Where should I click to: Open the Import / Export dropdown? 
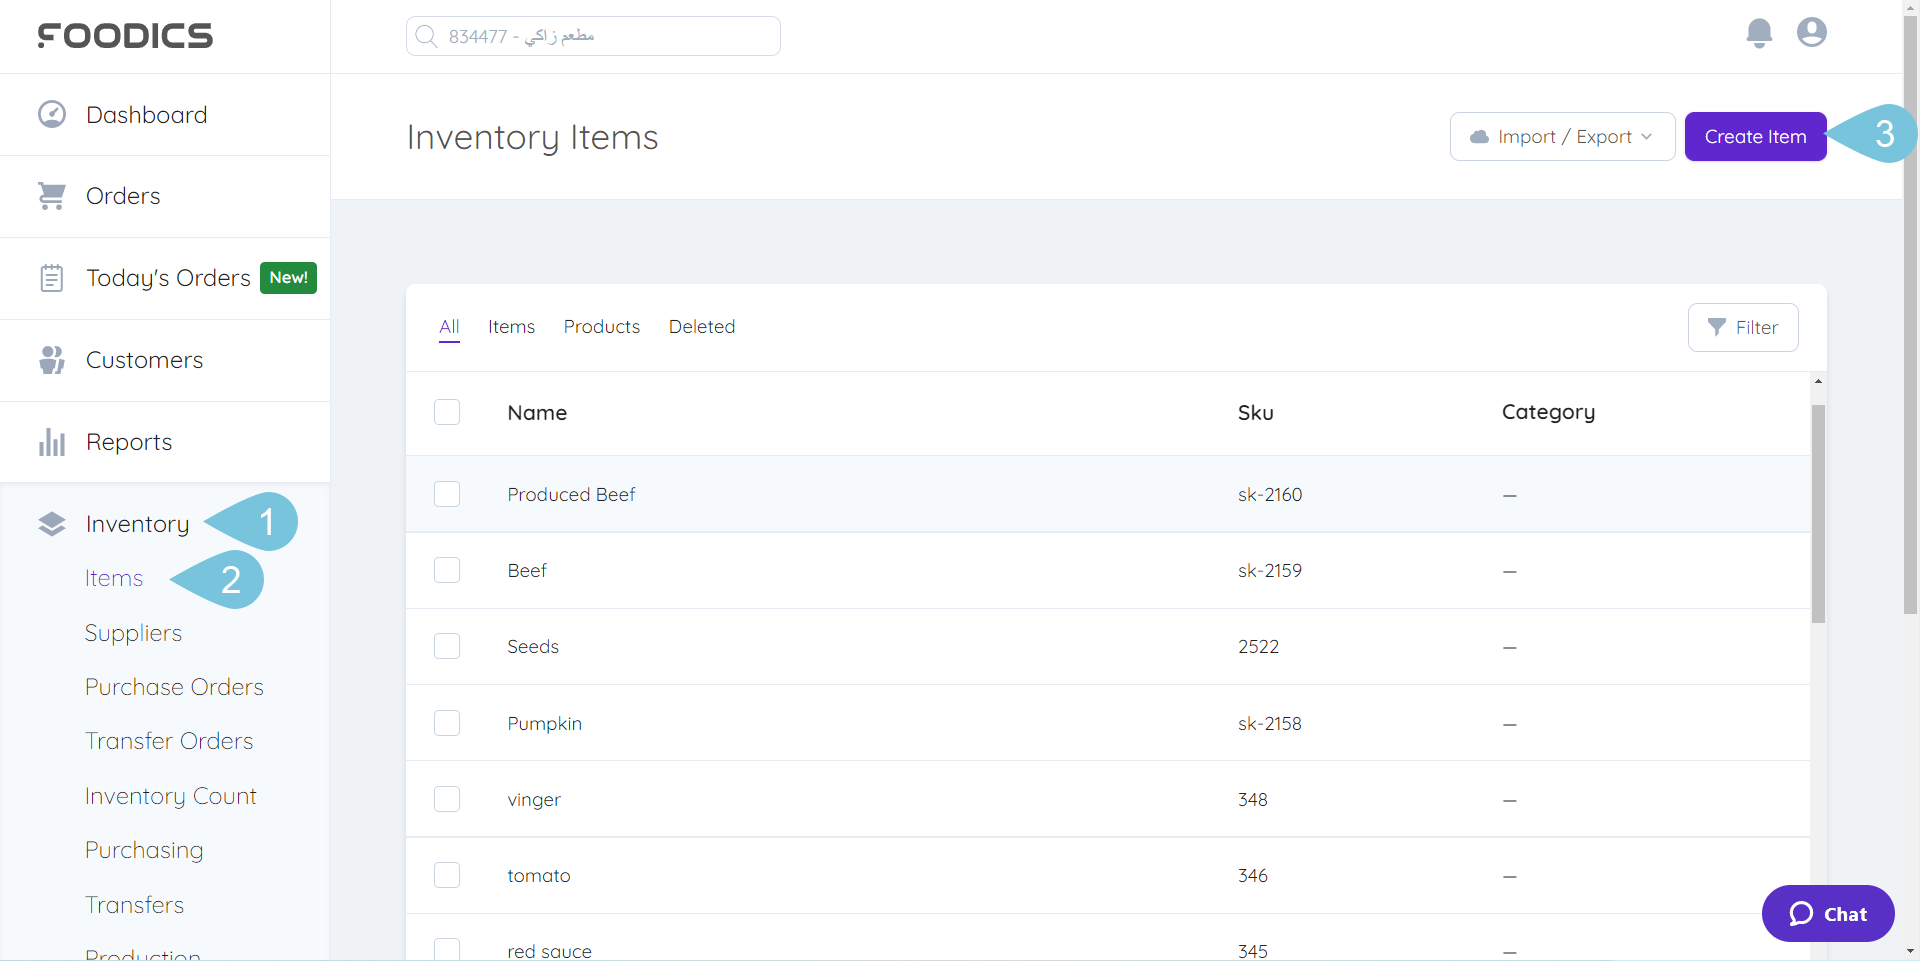[x=1562, y=137]
